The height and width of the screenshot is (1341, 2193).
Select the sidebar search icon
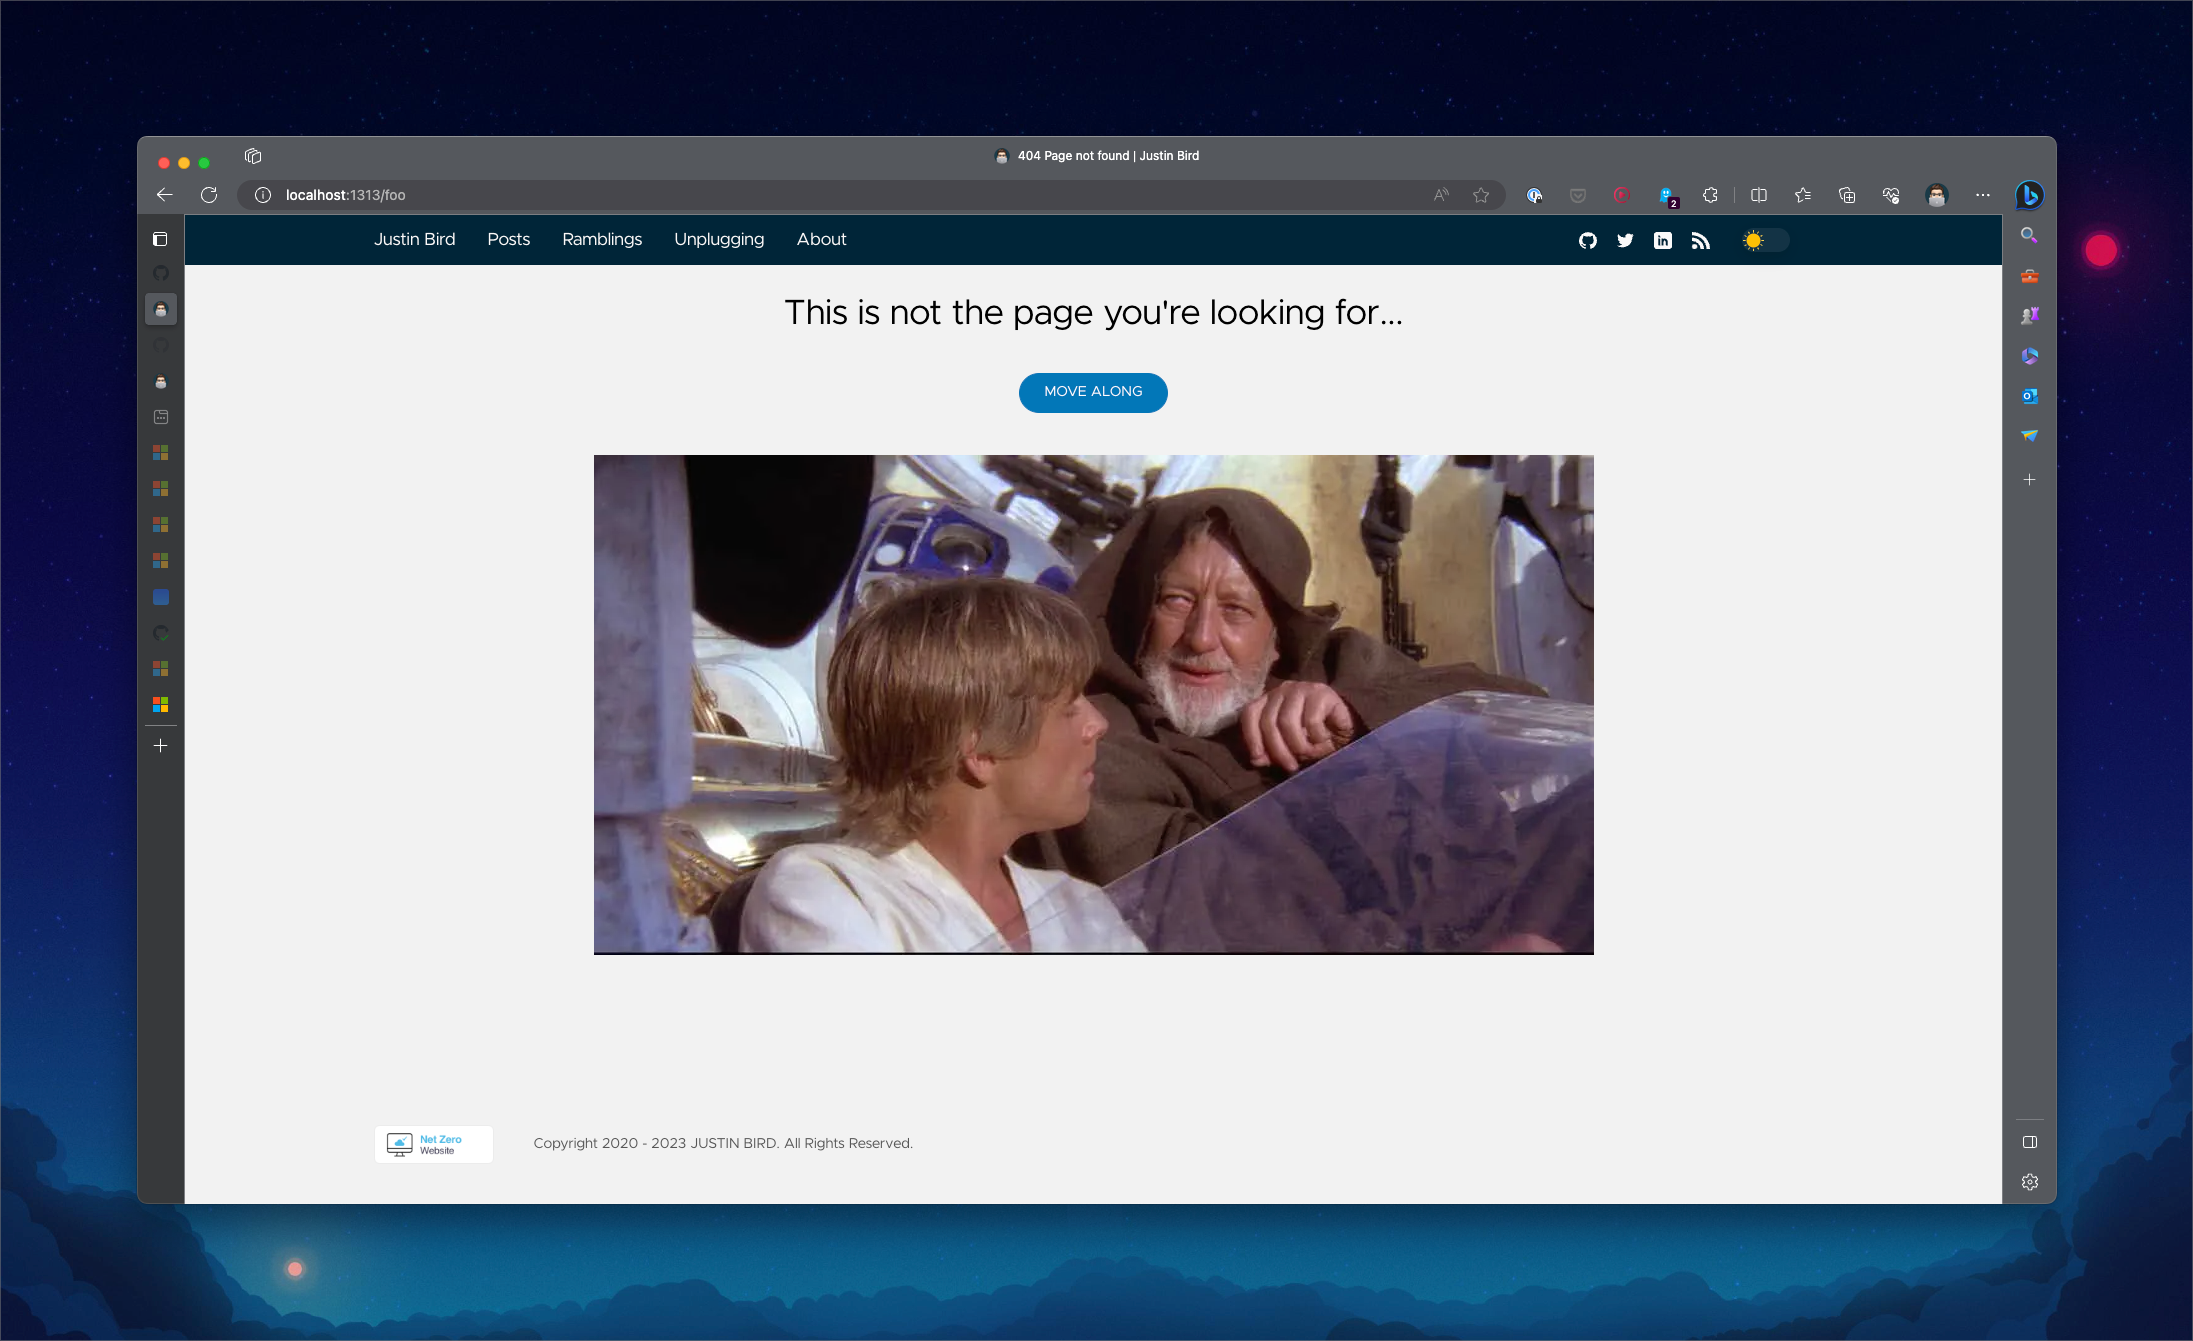[2030, 235]
